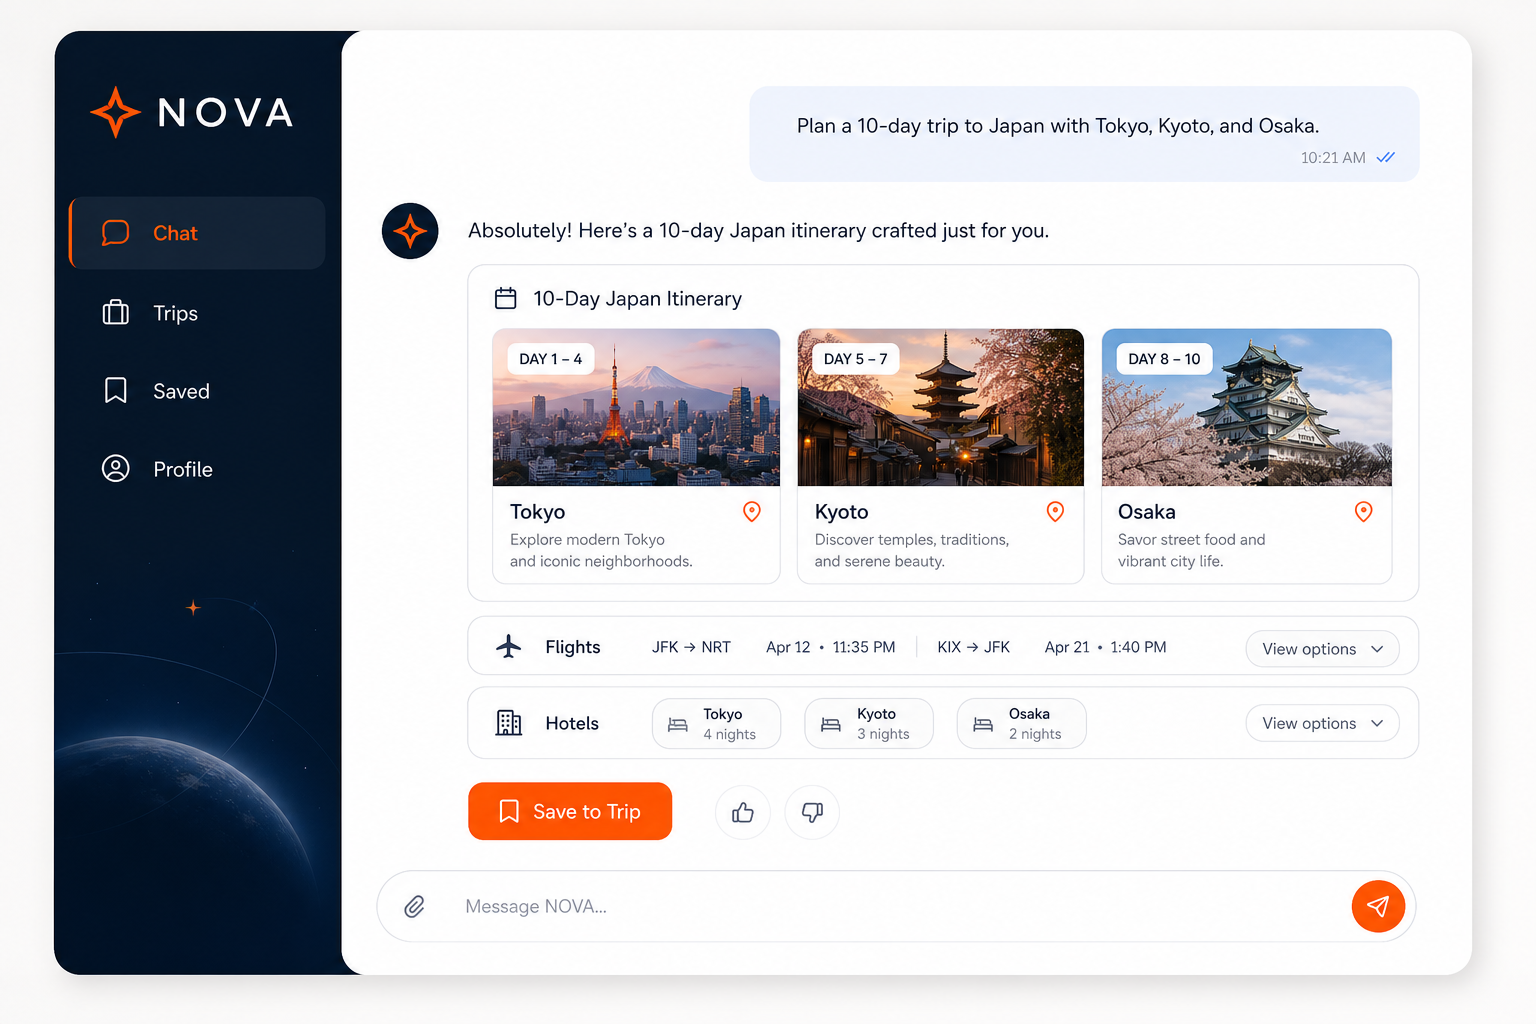
Task: Click the Kyoto card title
Action: 841,512
